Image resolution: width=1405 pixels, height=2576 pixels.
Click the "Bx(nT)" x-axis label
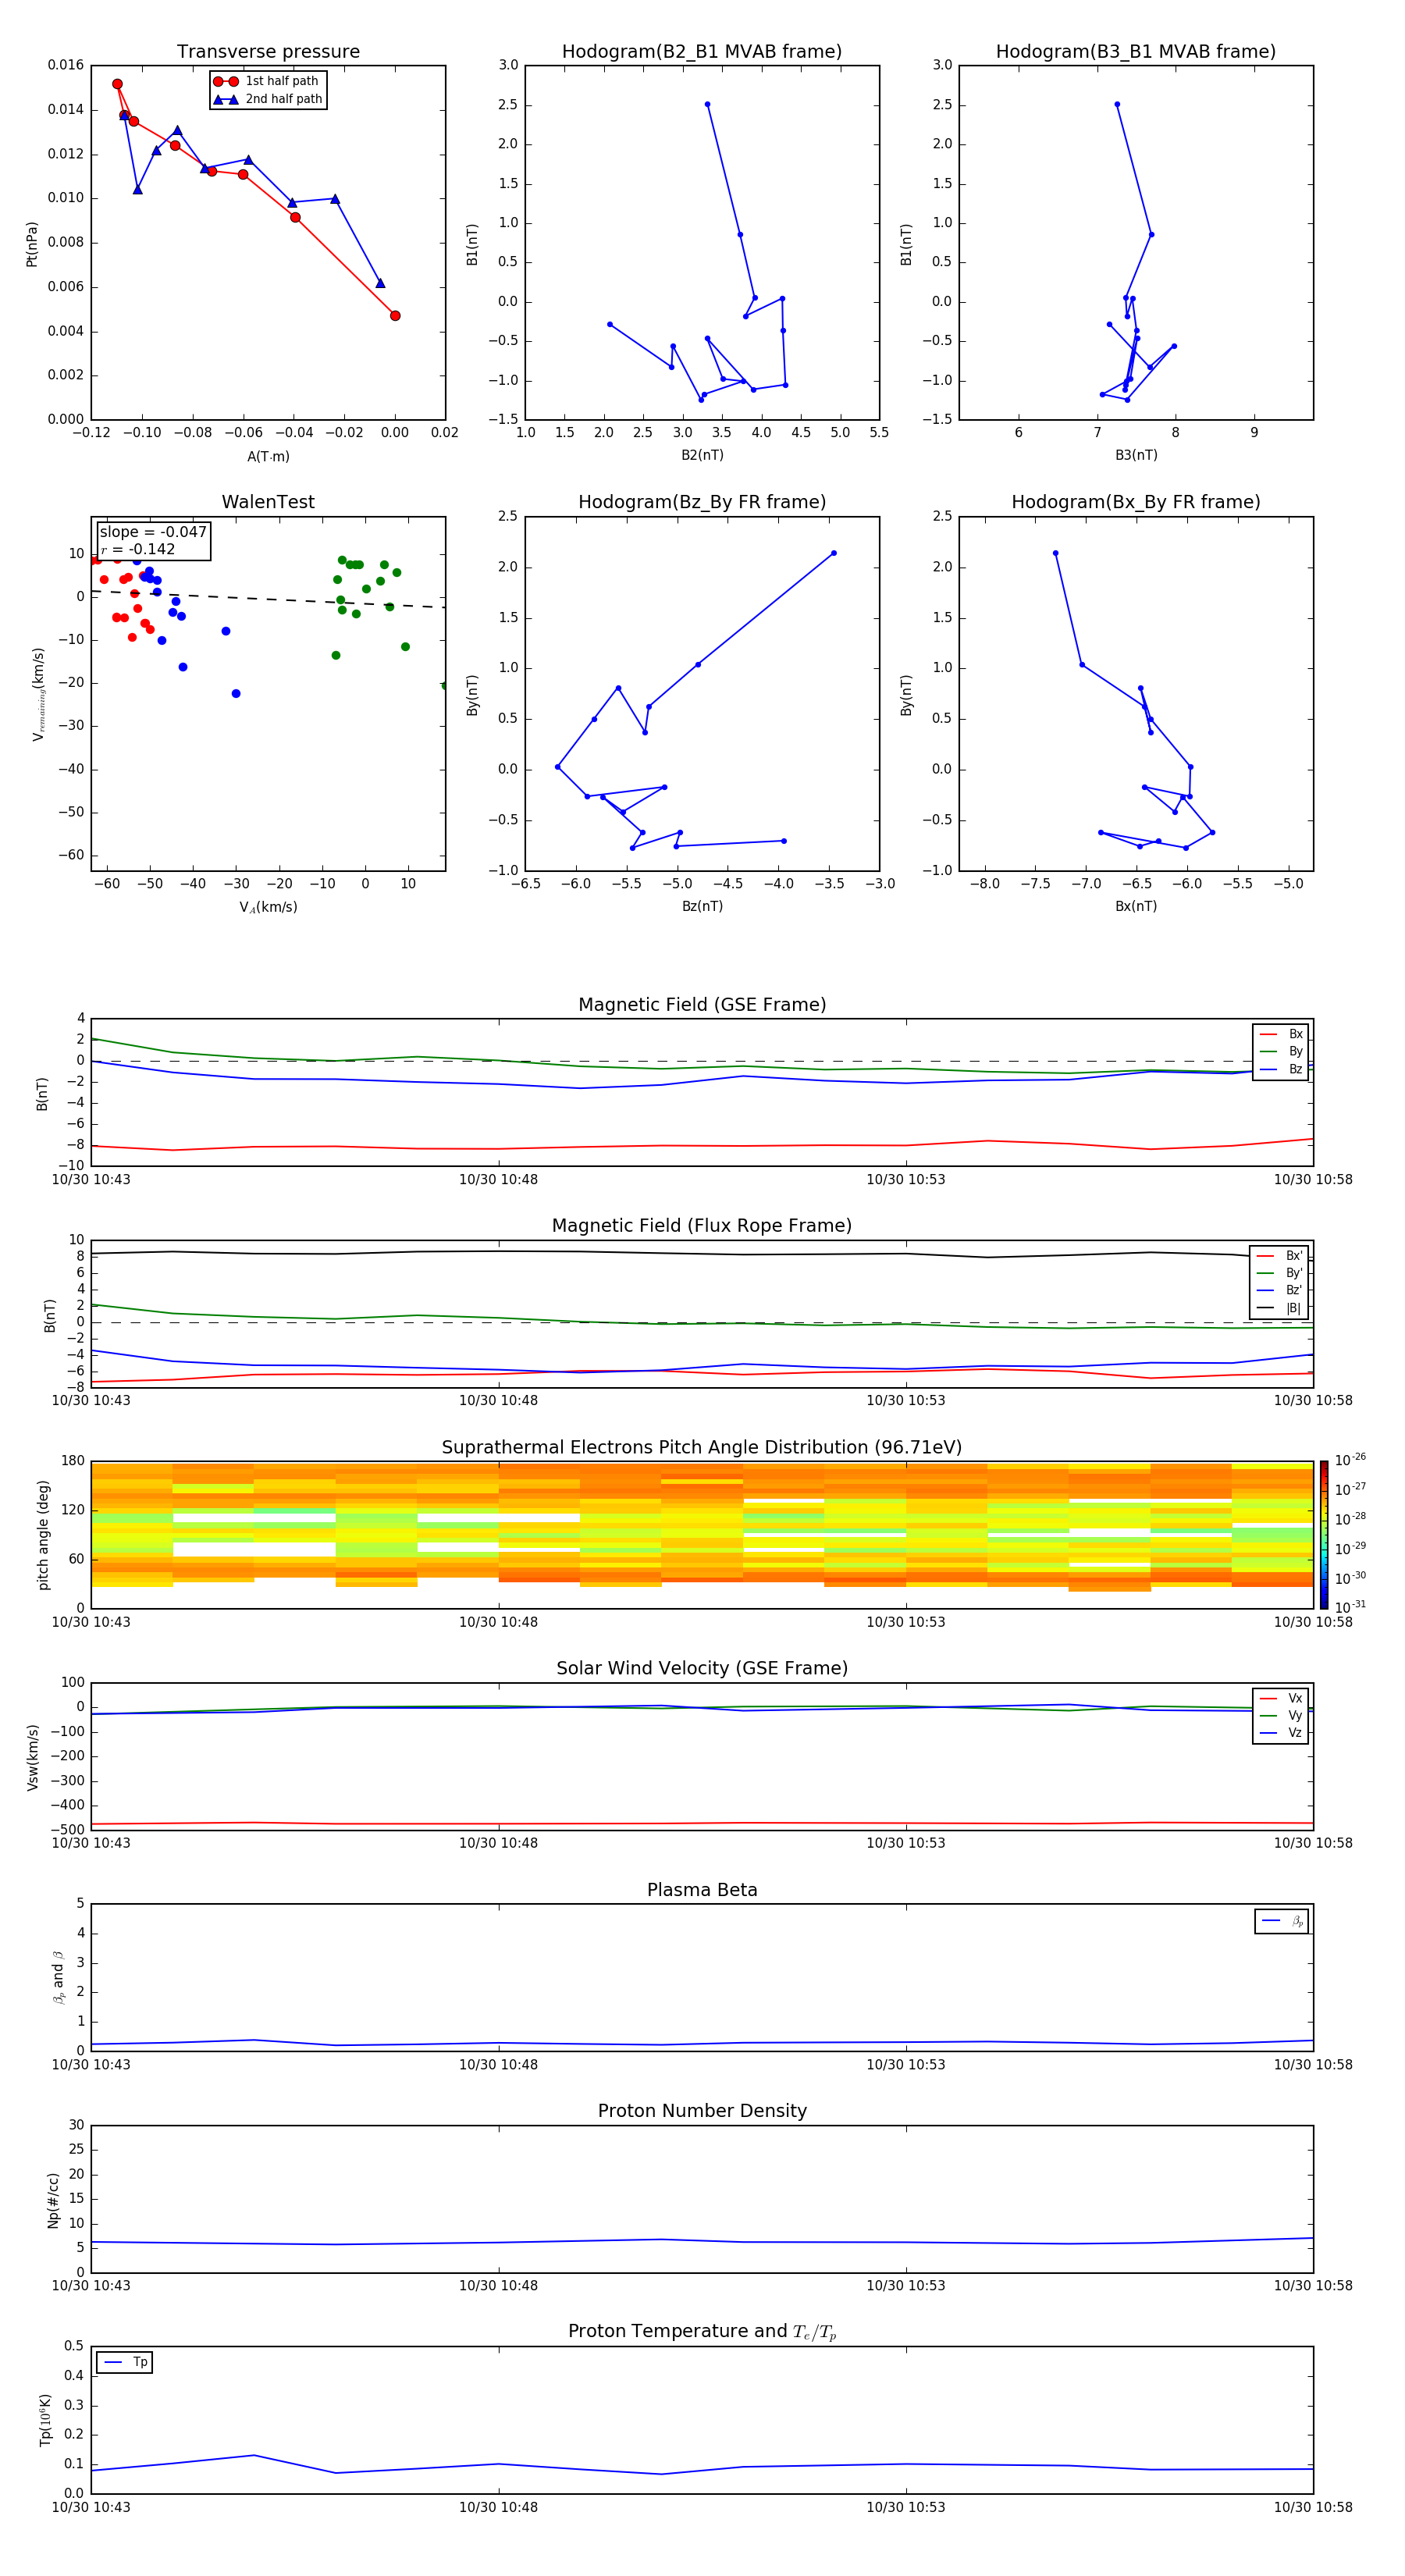pyautogui.click(x=1136, y=906)
